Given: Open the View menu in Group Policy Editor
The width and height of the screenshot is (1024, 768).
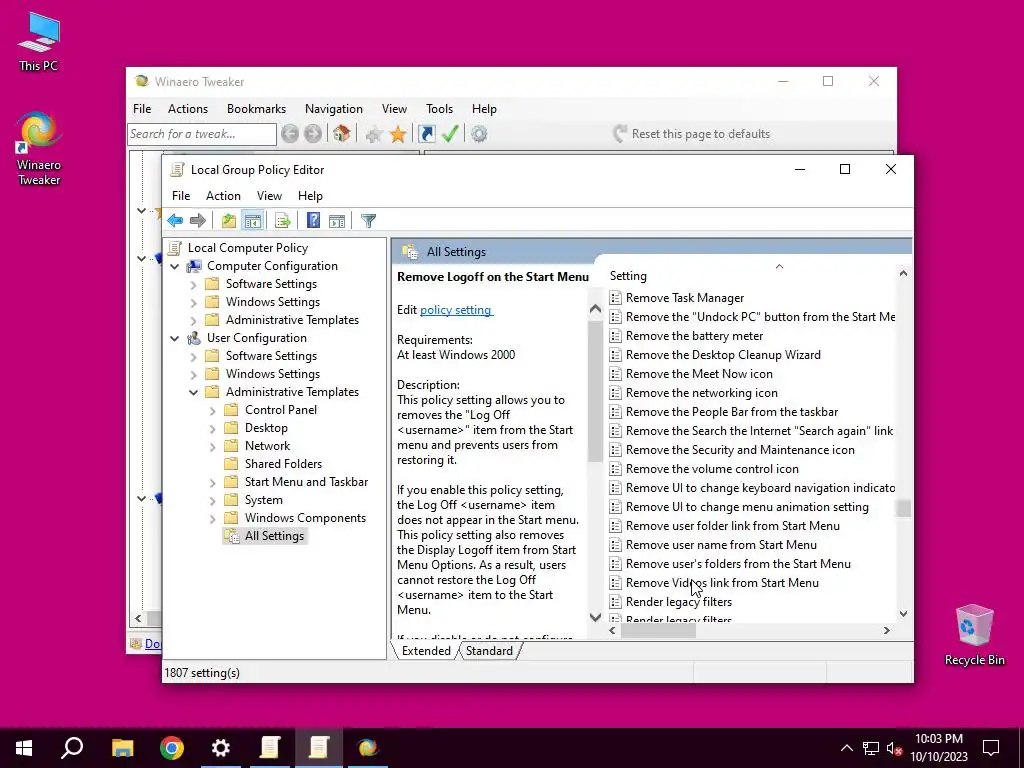Looking at the screenshot, I should (x=269, y=196).
